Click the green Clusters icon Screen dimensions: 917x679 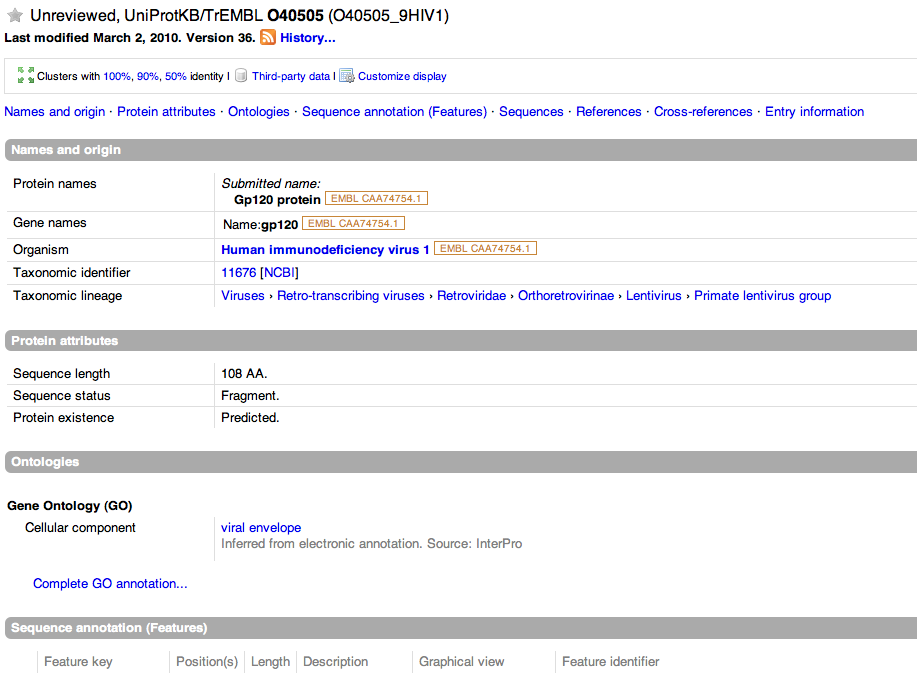coord(26,76)
